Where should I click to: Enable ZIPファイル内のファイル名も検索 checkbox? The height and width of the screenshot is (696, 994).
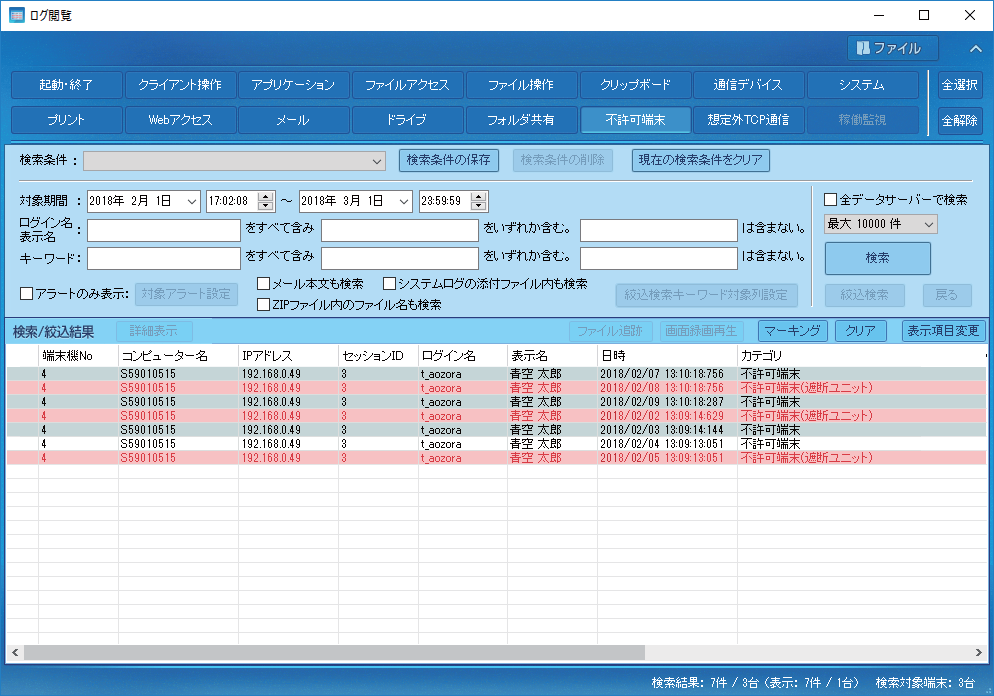[x=264, y=305]
